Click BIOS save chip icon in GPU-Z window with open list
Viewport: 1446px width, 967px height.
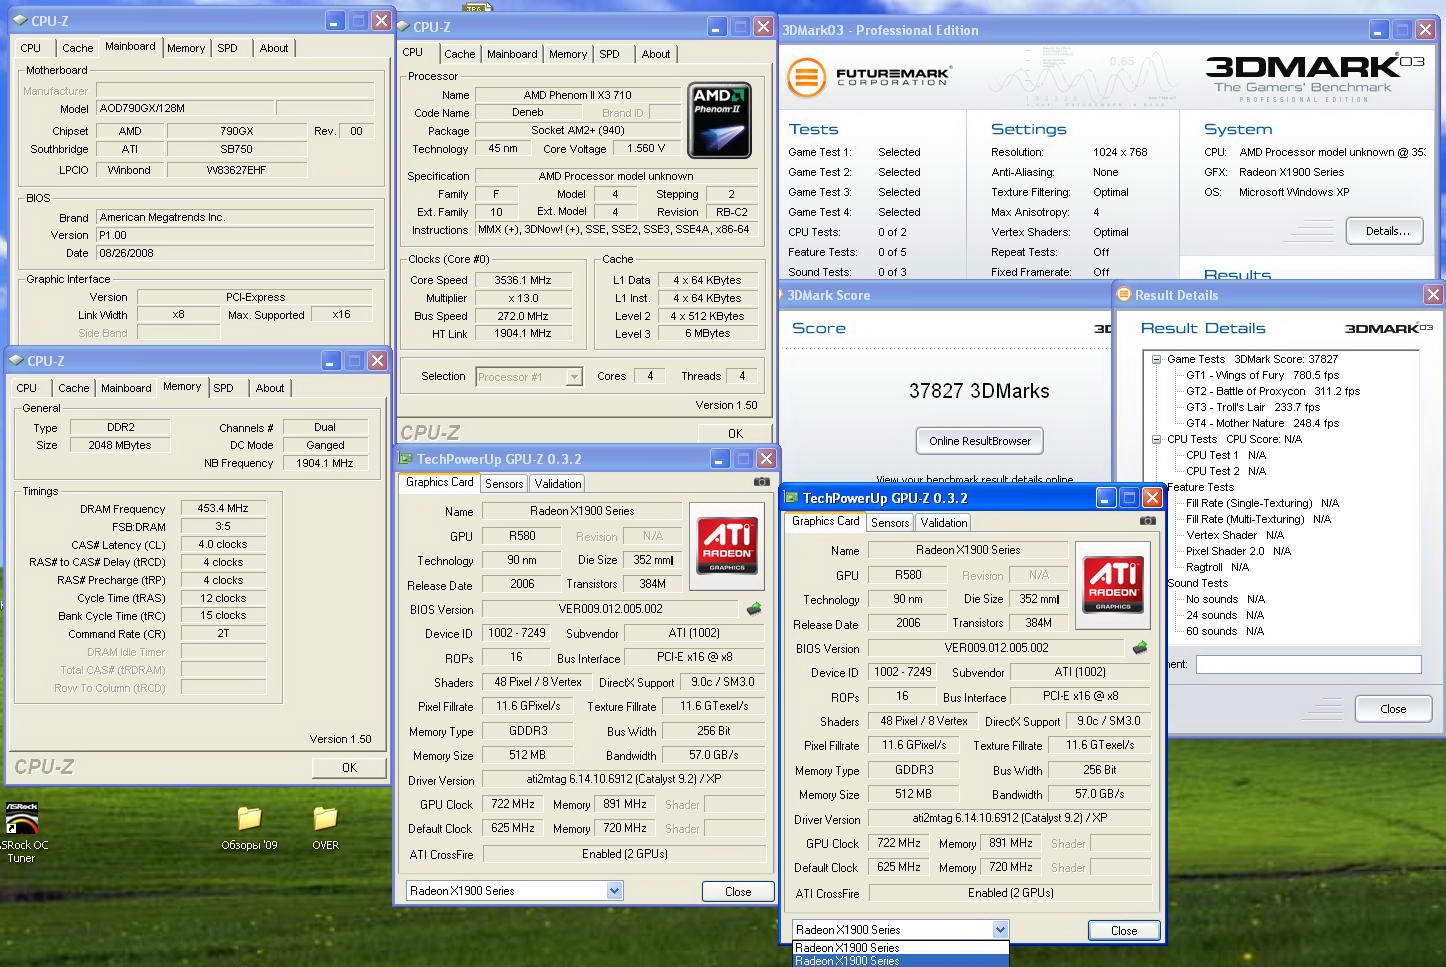(x=1140, y=647)
